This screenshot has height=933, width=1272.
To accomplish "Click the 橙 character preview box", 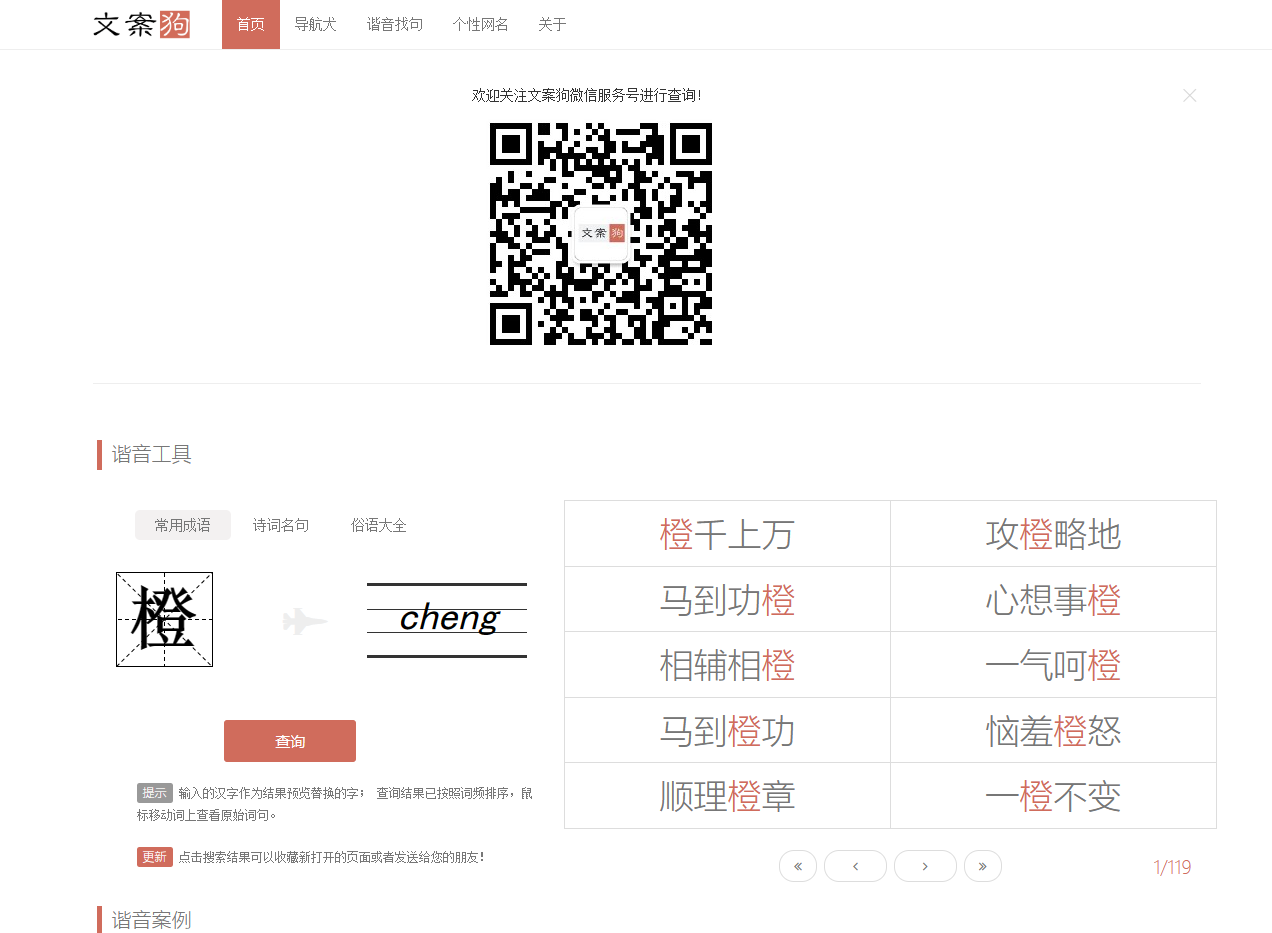I will point(164,619).
